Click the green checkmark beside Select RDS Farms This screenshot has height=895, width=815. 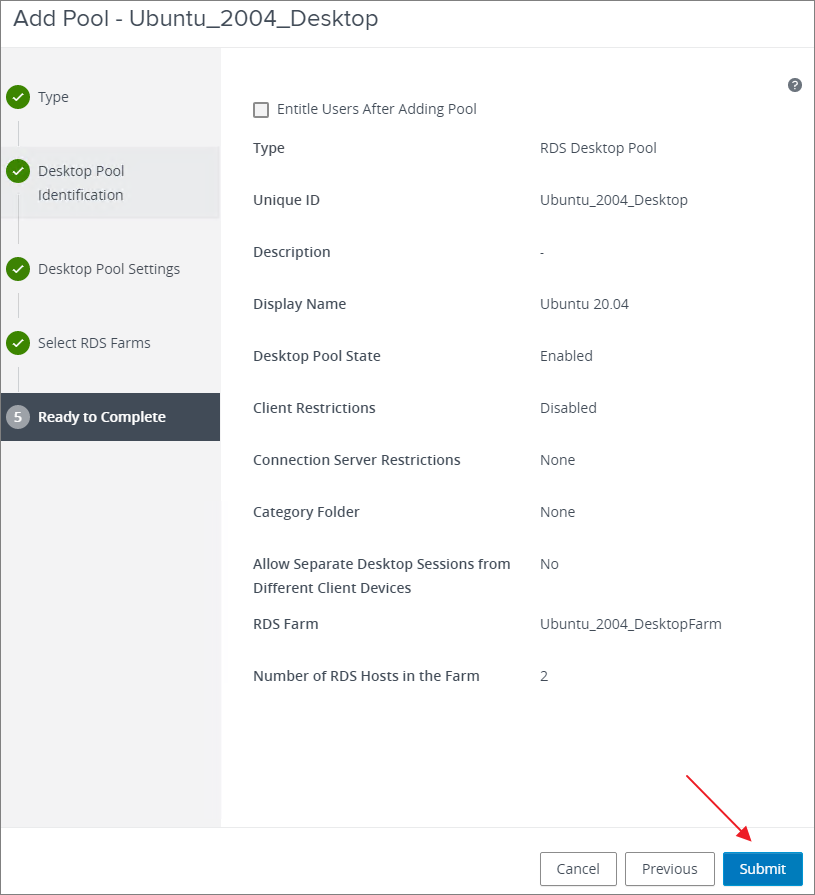(x=18, y=343)
